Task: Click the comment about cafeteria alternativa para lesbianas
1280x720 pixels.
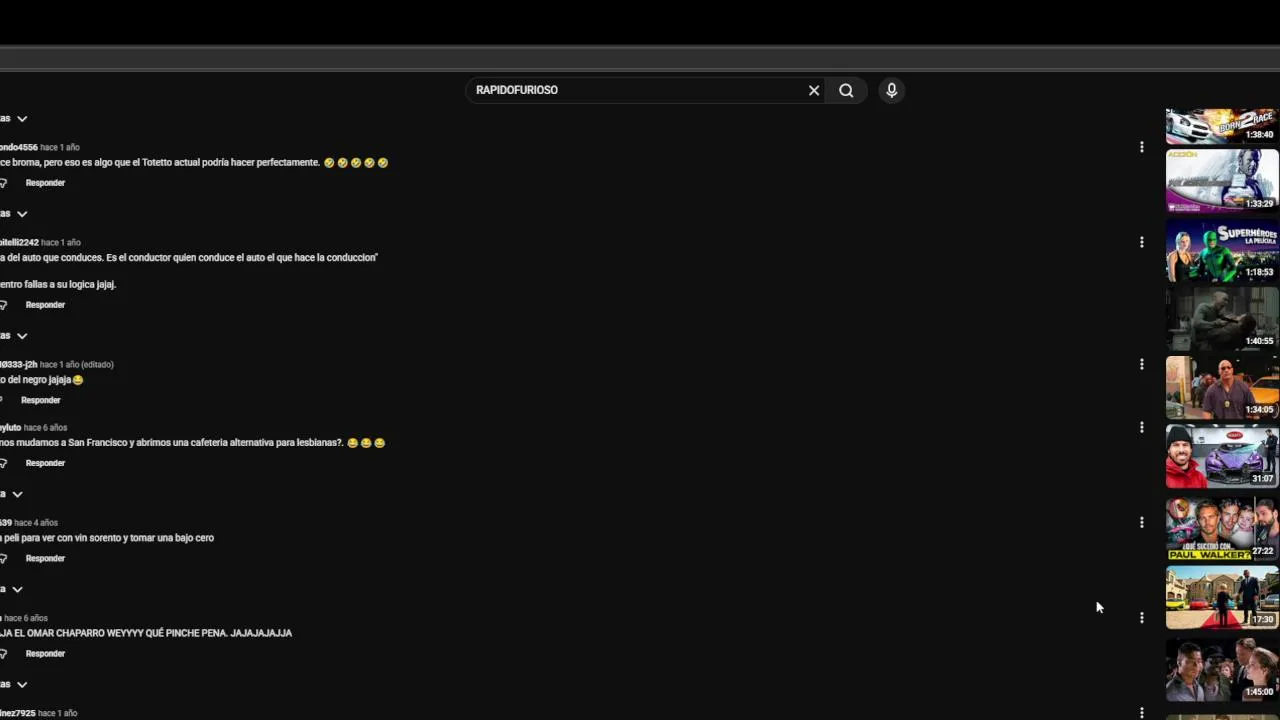Action: [193, 443]
